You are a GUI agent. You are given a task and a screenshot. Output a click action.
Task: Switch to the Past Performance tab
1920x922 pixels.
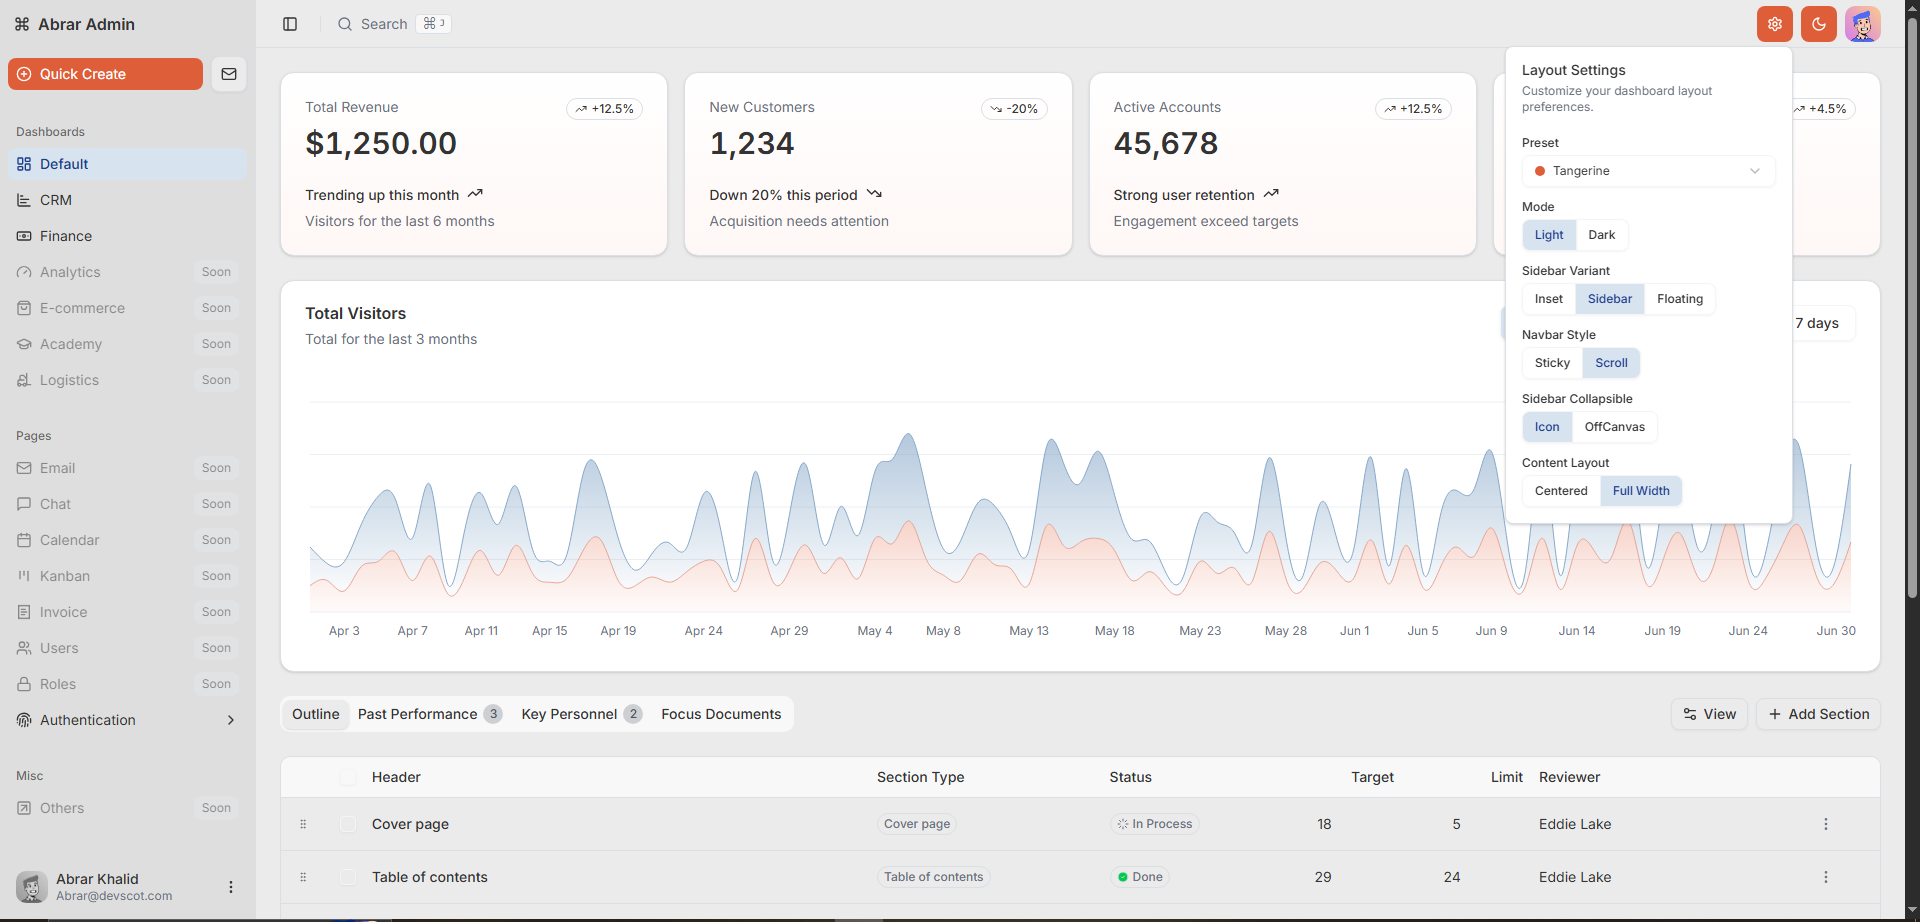429,714
